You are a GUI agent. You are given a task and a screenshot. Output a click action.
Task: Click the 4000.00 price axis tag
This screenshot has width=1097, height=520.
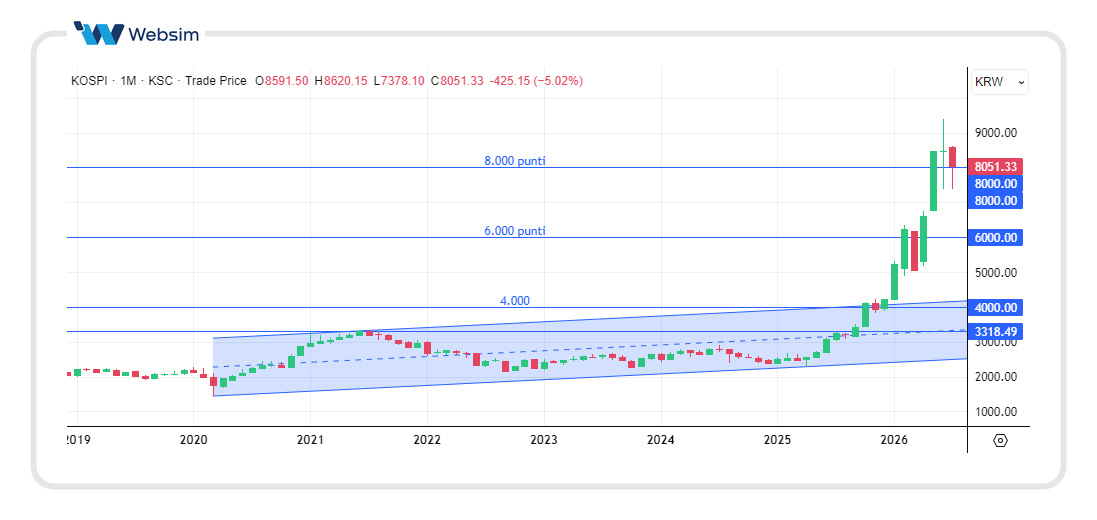click(996, 307)
